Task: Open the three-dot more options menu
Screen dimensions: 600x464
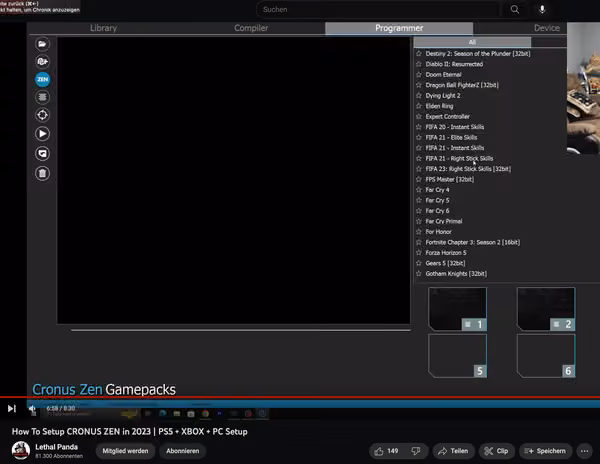Action: tap(584, 451)
